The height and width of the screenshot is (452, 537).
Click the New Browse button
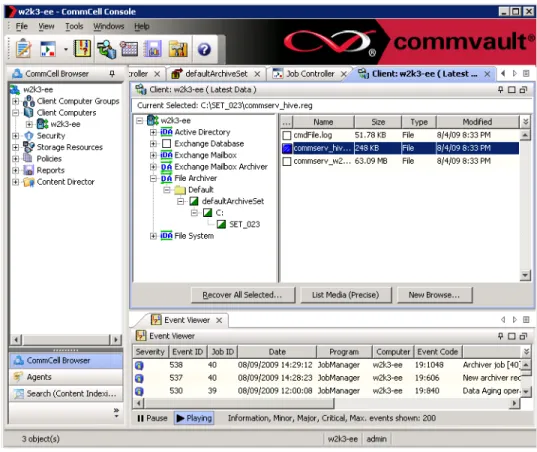point(434,295)
